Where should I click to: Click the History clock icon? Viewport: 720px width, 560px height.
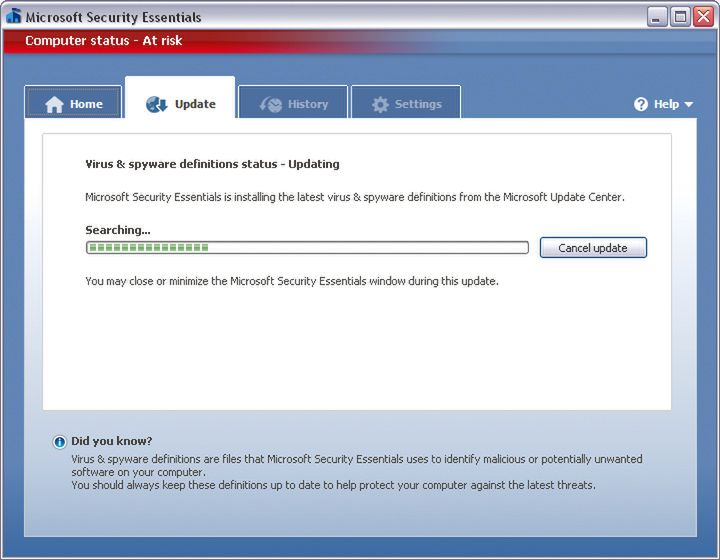coord(271,104)
